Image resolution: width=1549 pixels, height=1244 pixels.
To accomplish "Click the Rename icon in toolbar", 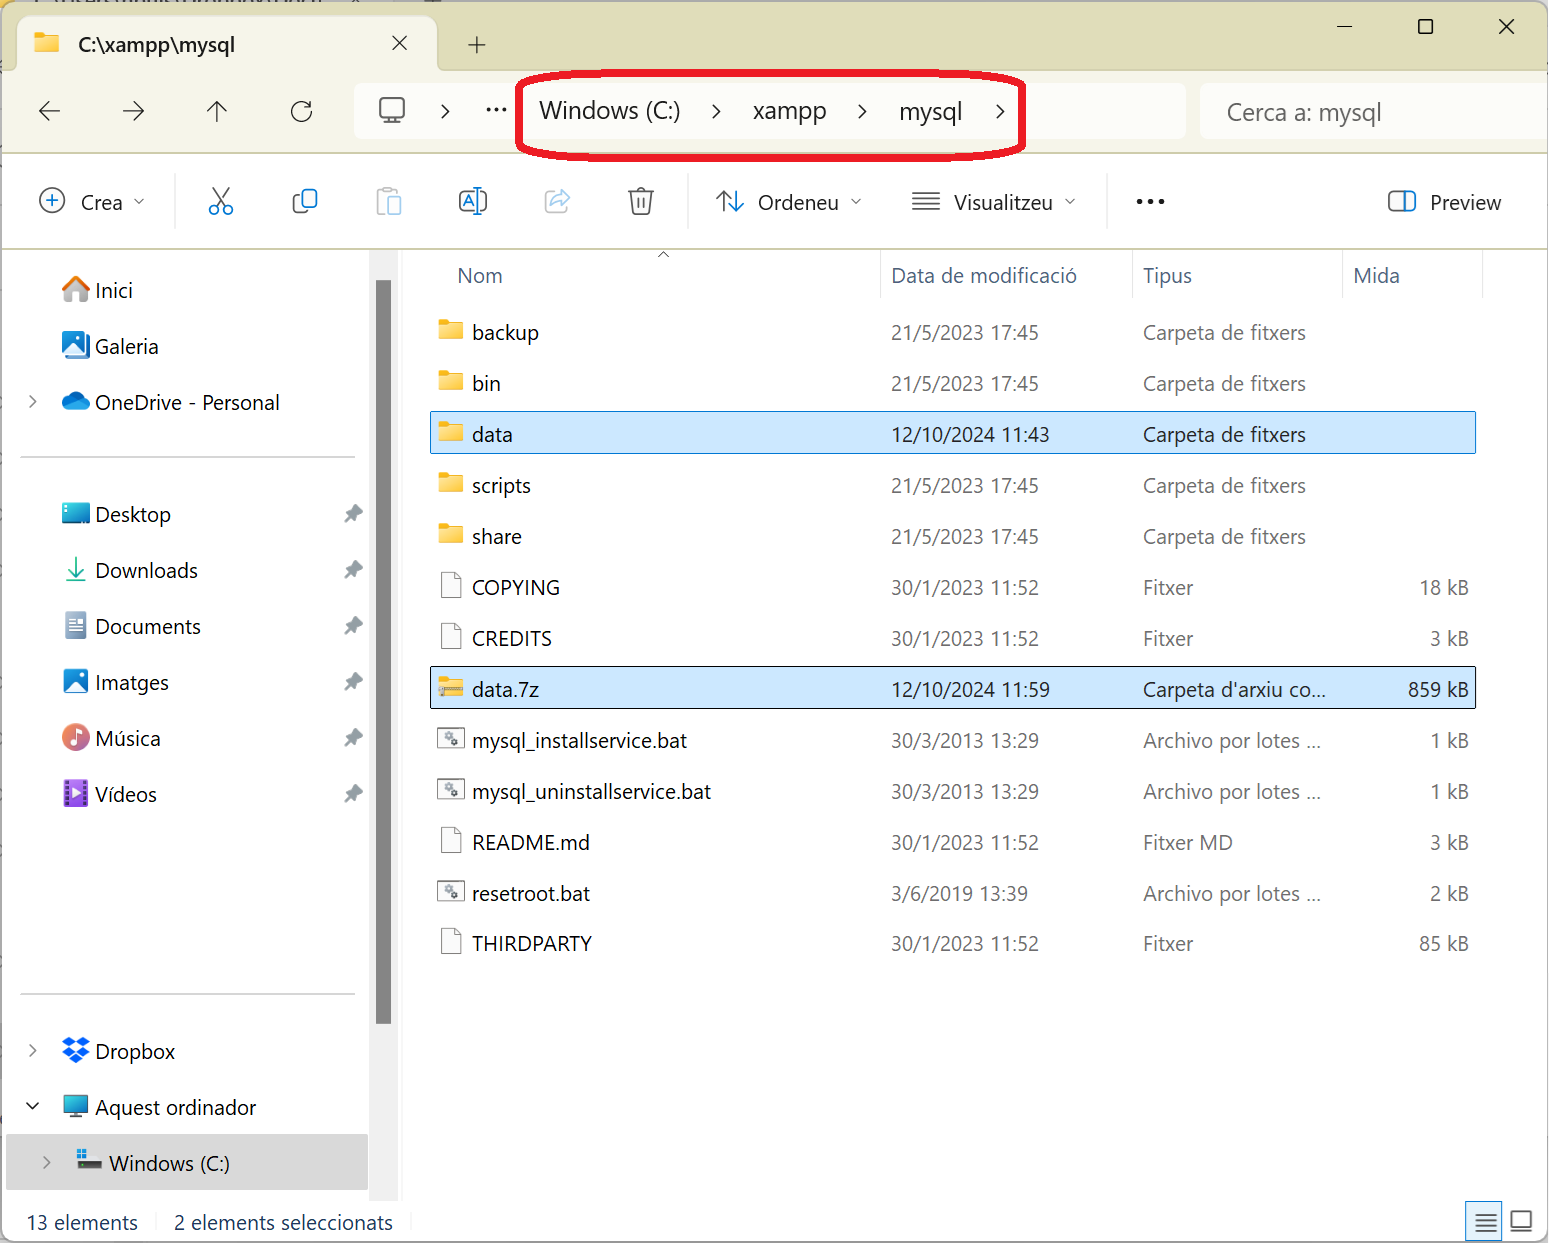I will tap(473, 202).
